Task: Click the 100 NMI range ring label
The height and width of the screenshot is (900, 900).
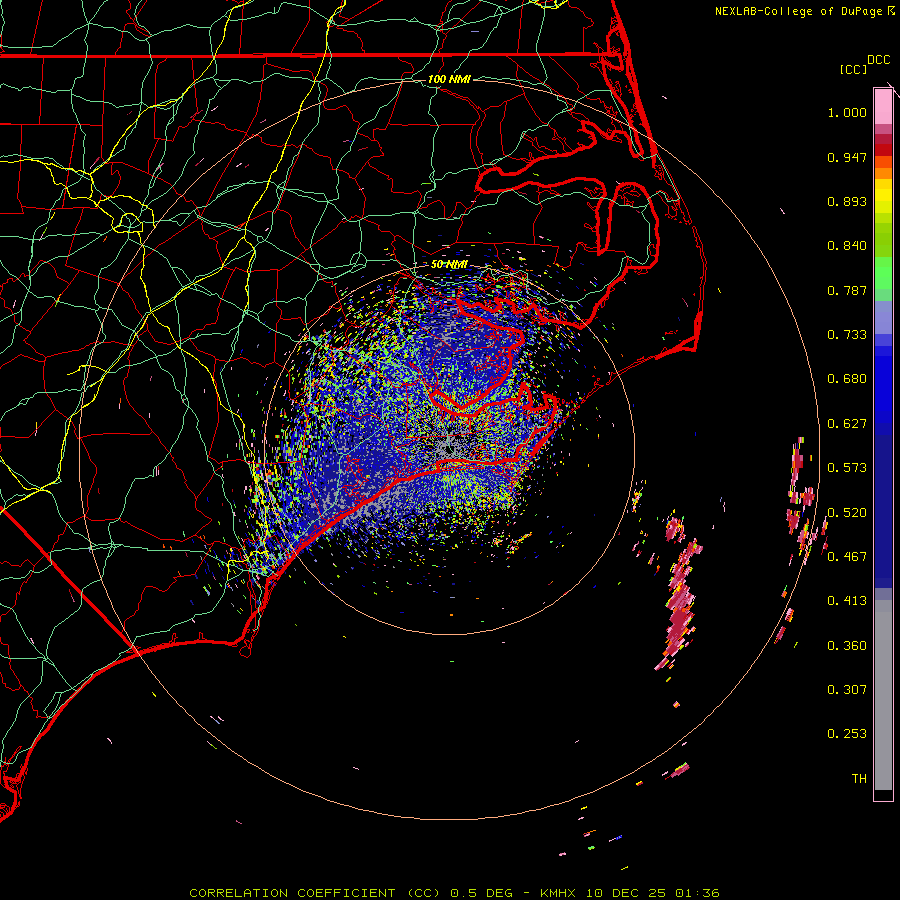Action: pyautogui.click(x=449, y=79)
